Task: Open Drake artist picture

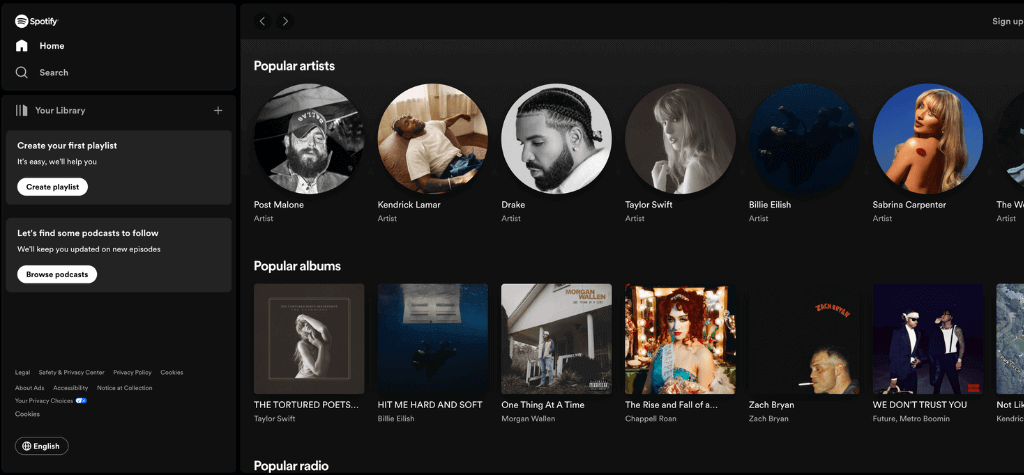Action: (556, 139)
